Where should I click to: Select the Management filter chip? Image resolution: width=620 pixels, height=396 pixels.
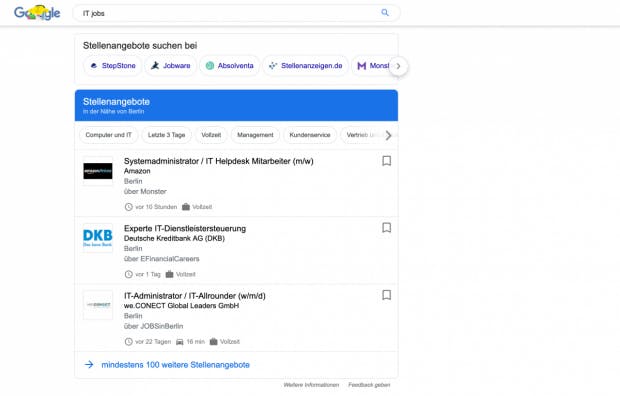point(255,135)
